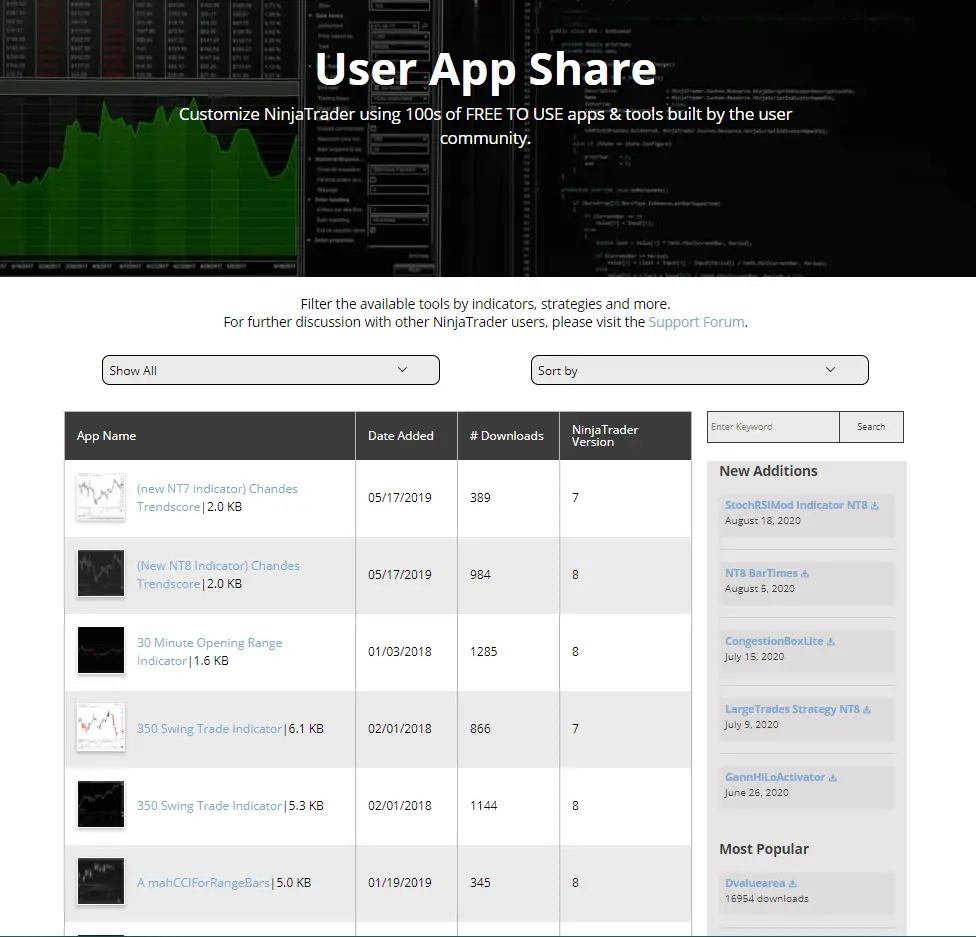This screenshot has height=937, width=976.
Task: Open 30 Minute Opening Range Indicator link
Action: click(209, 651)
